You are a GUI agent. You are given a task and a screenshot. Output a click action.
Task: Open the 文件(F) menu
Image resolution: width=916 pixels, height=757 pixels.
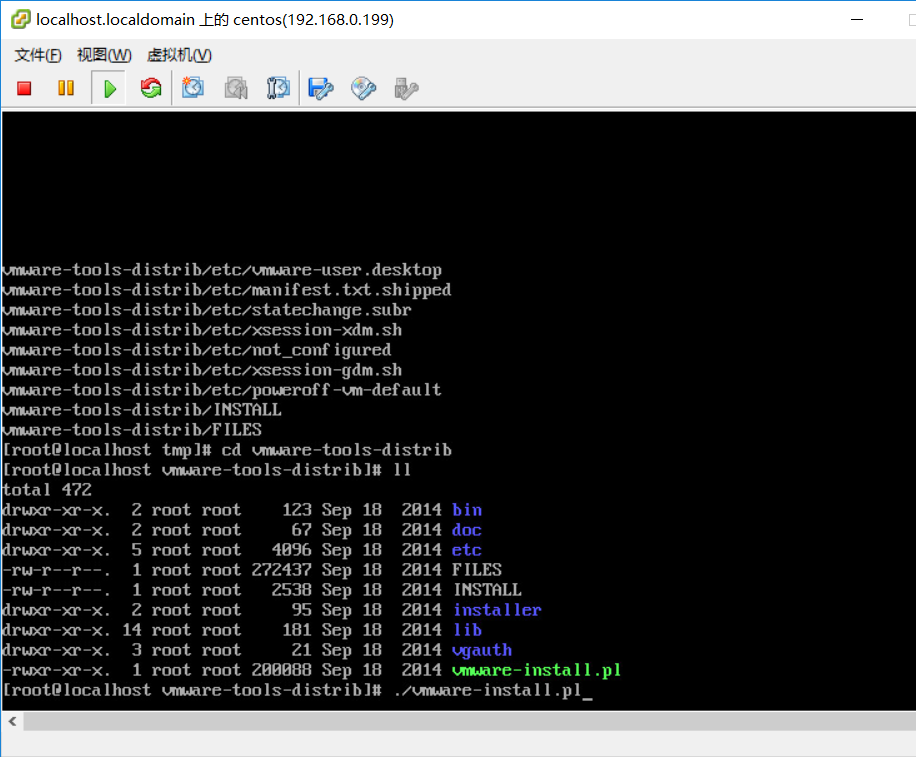(x=38, y=55)
